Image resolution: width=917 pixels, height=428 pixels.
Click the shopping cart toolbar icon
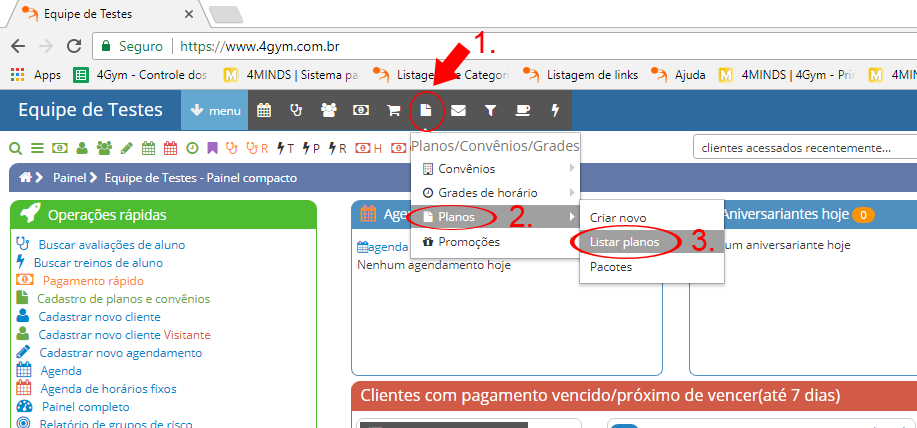(x=394, y=110)
